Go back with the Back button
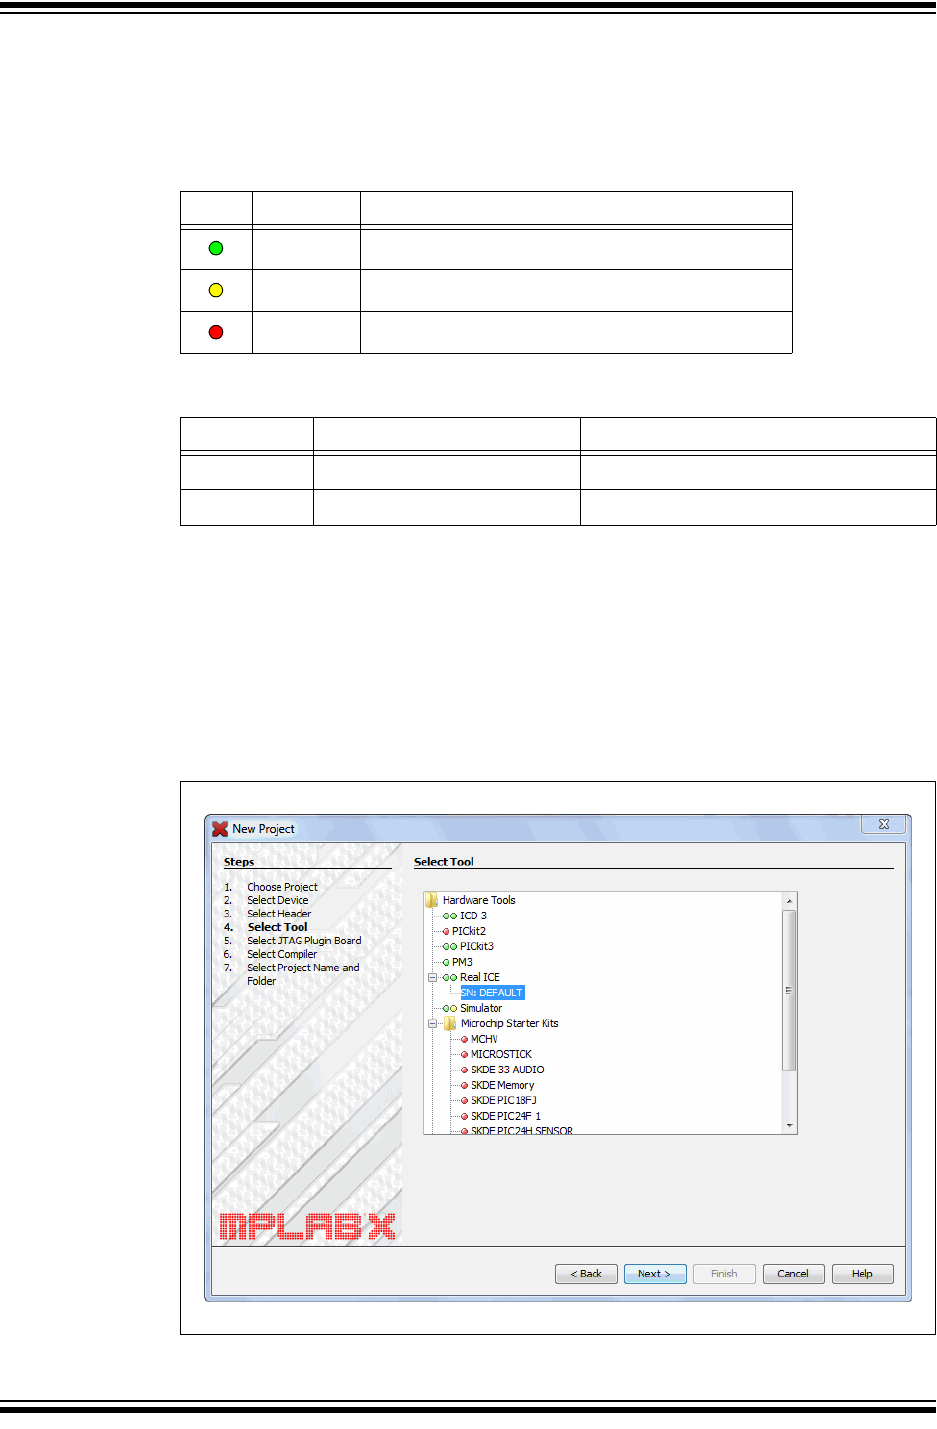This screenshot has height=1429, width=937. tap(586, 1274)
